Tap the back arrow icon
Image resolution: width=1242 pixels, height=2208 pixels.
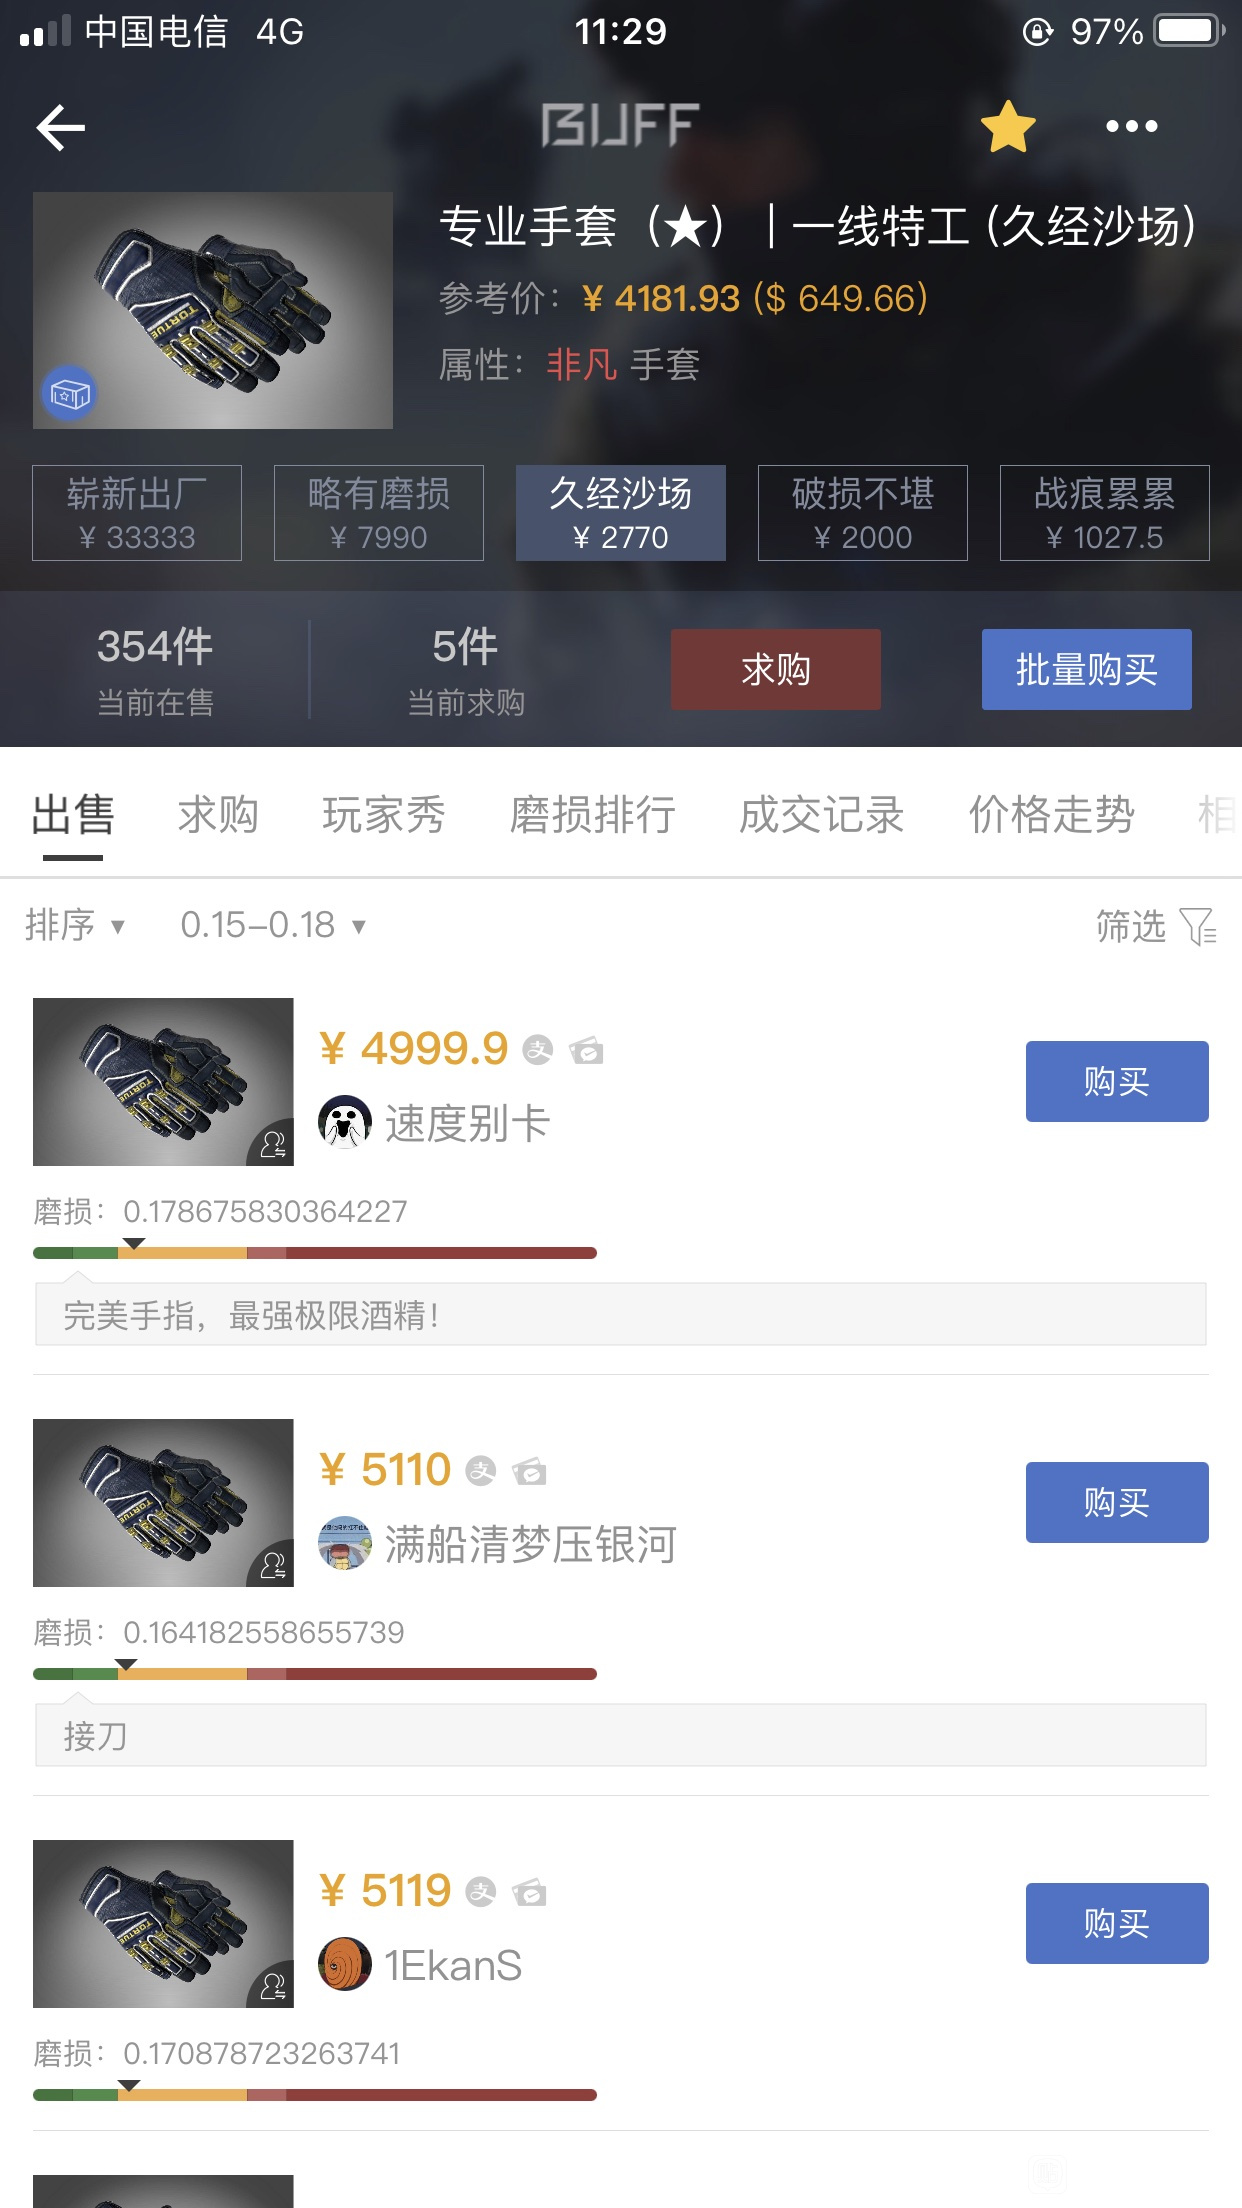coord(61,127)
